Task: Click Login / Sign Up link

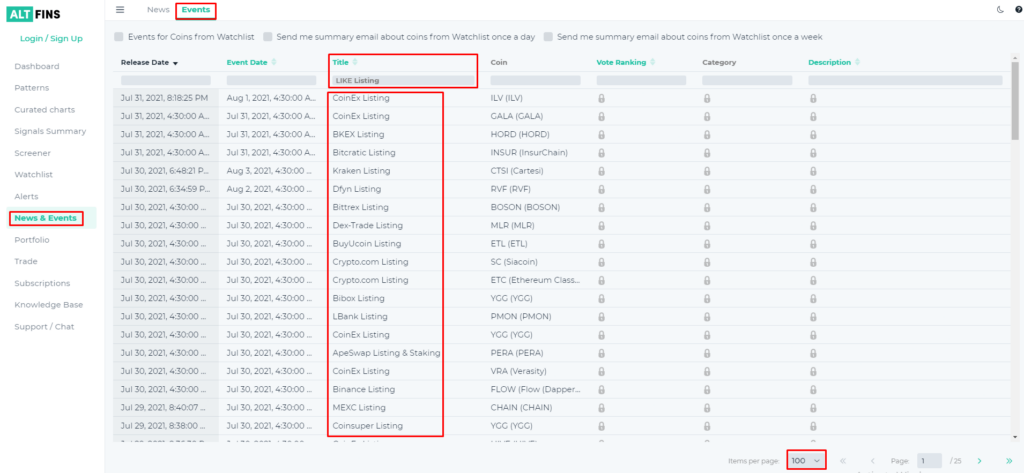Action: [52, 39]
